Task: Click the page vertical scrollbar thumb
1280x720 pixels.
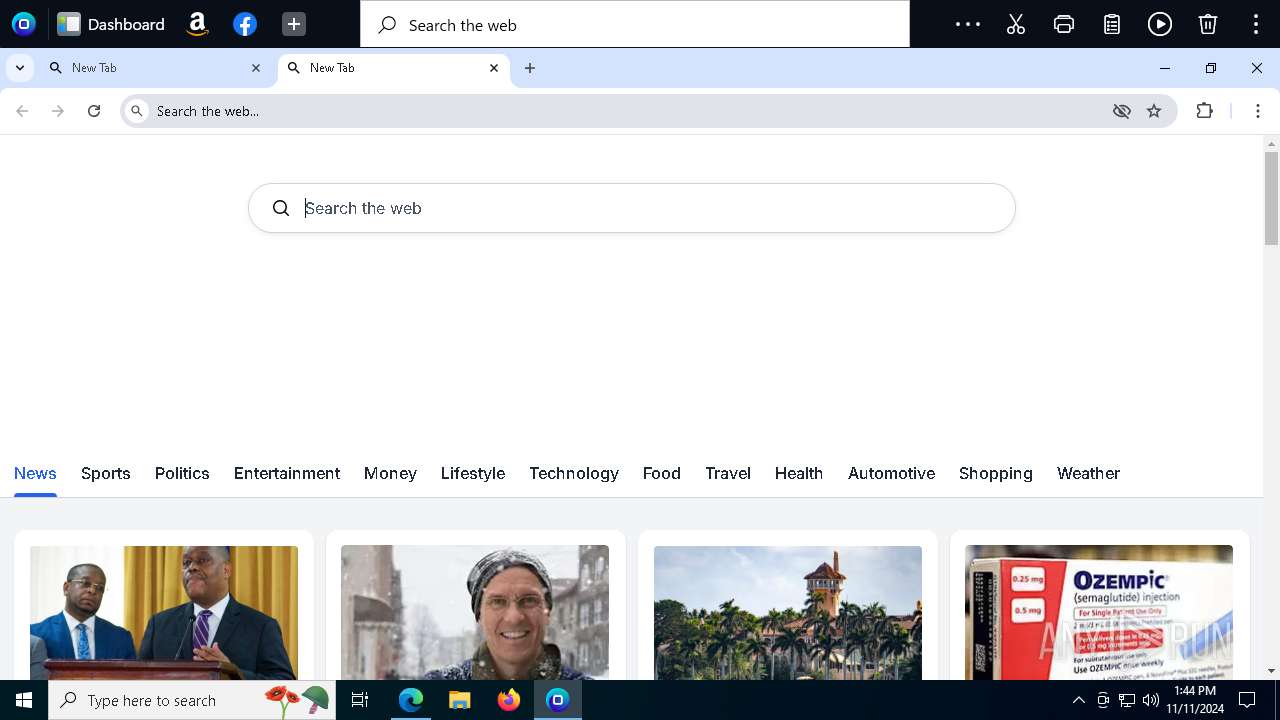Action: [x=1271, y=198]
